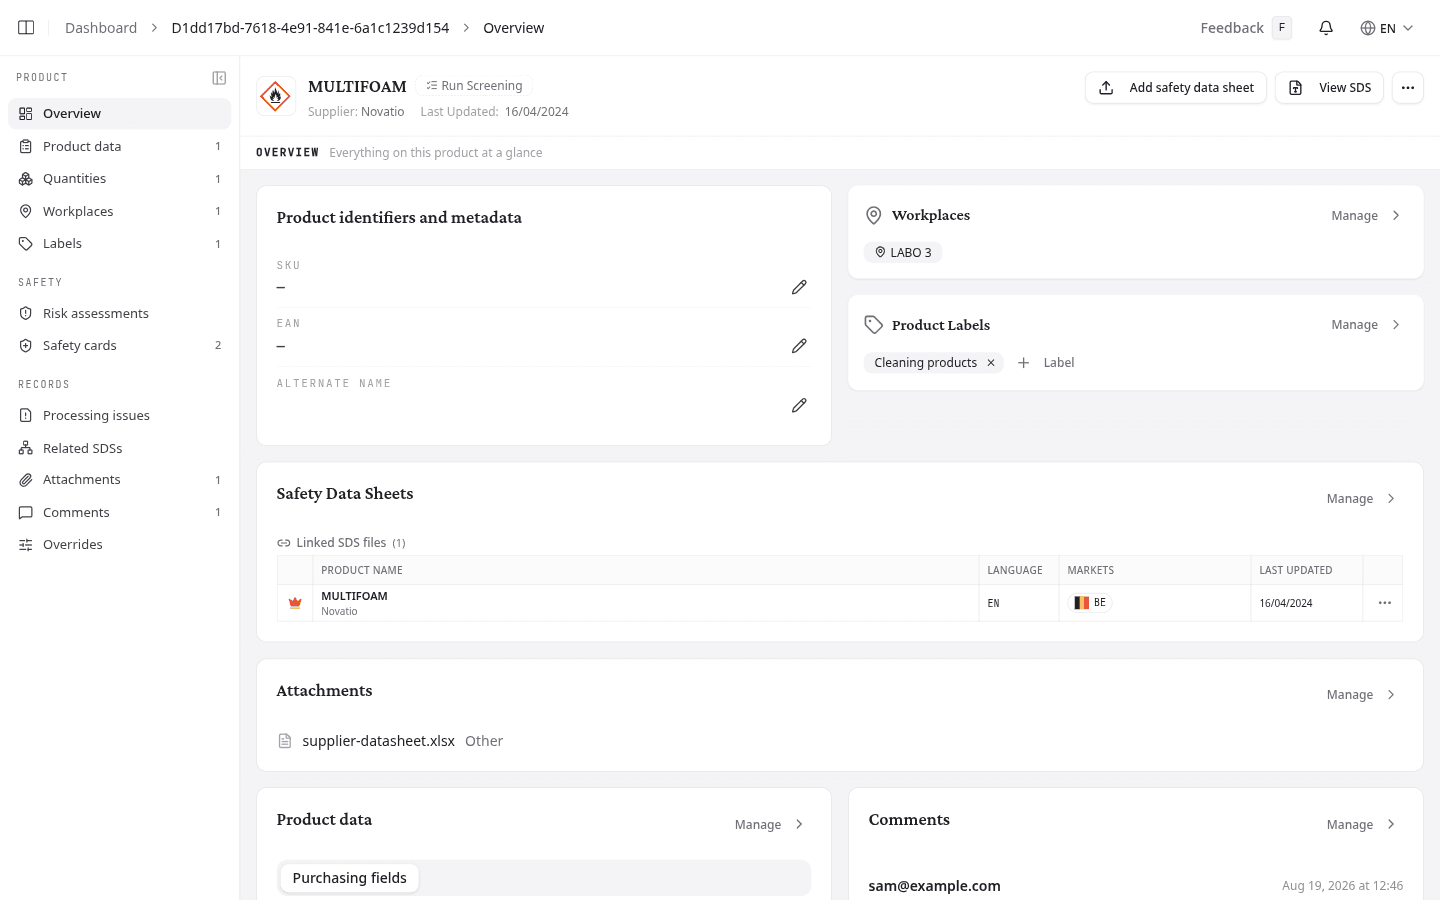Viewport: 1440px width, 900px height.
Task: Remove the Cleaning products label
Action: click(x=991, y=363)
